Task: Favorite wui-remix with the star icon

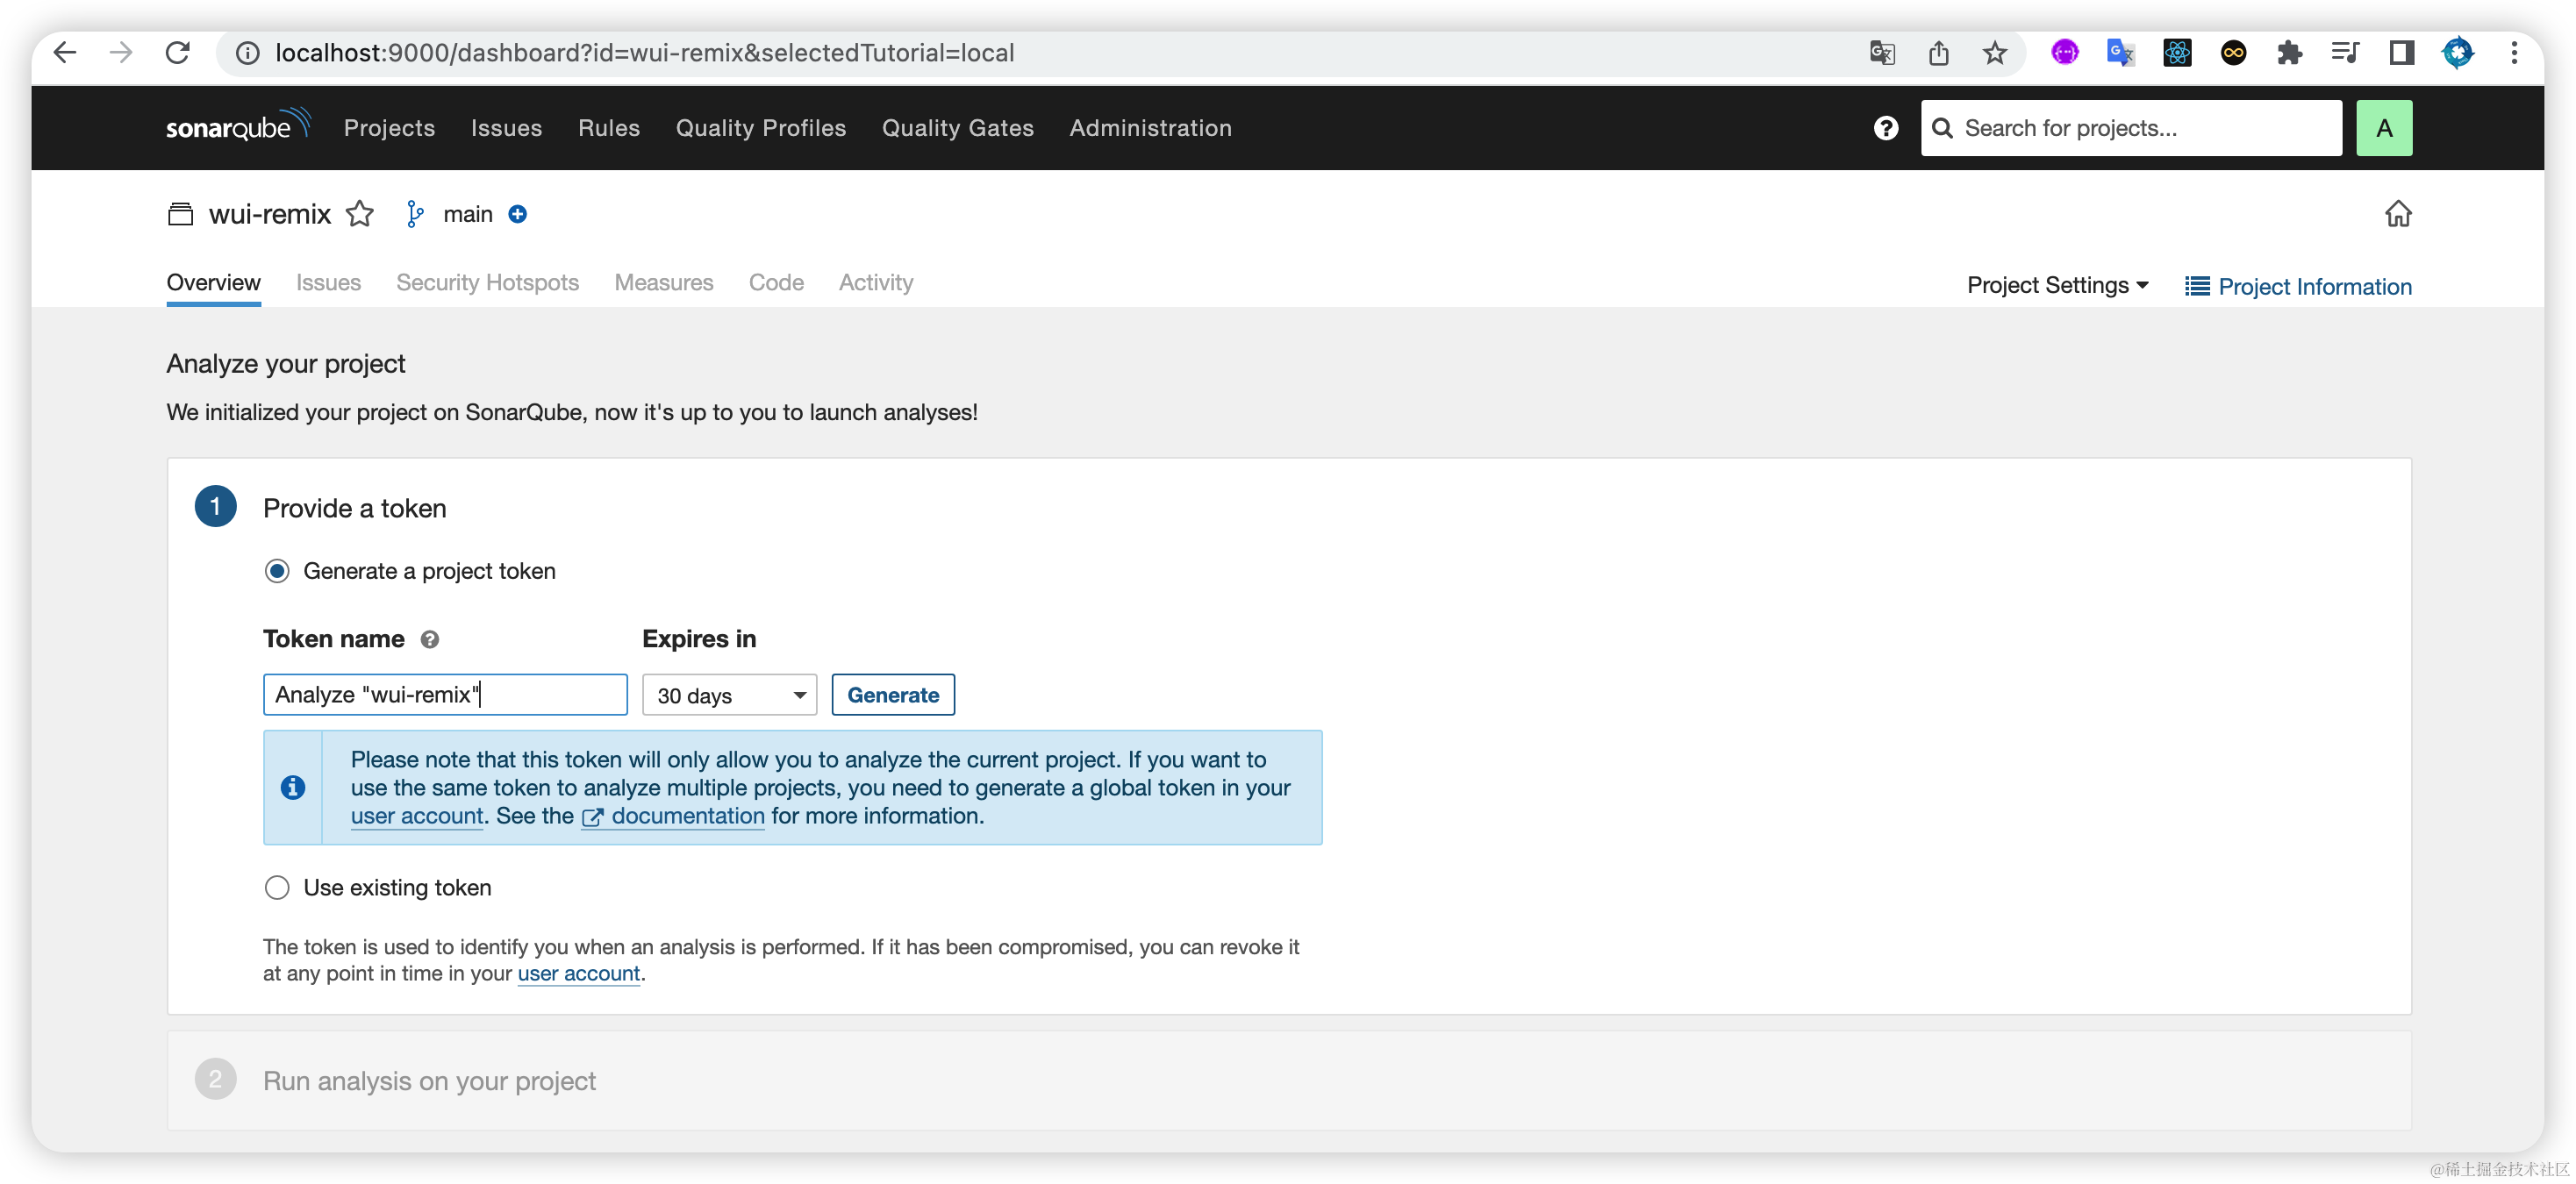Action: click(360, 214)
